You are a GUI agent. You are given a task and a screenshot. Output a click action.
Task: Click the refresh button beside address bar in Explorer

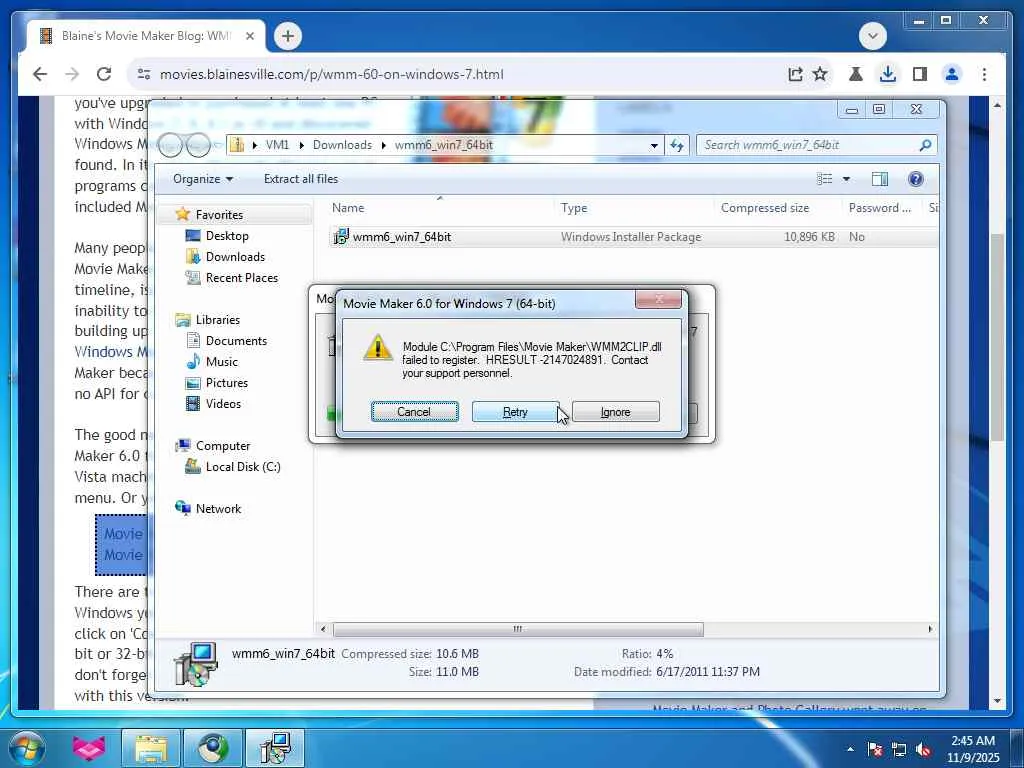pyautogui.click(x=677, y=146)
